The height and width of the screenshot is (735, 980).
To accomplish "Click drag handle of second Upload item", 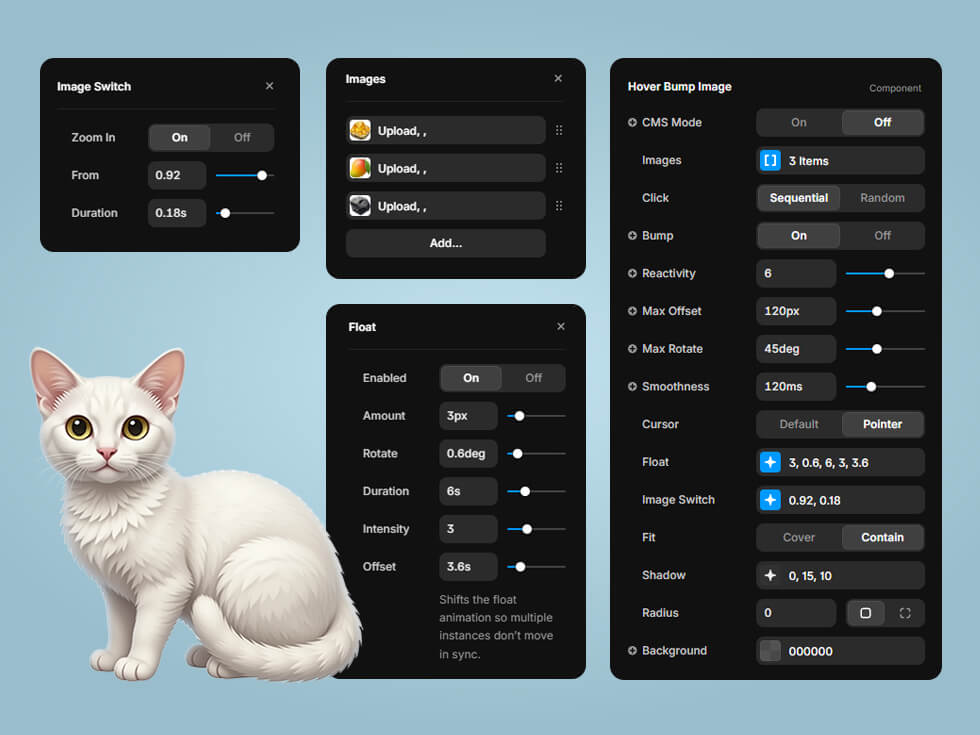I will point(559,168).
